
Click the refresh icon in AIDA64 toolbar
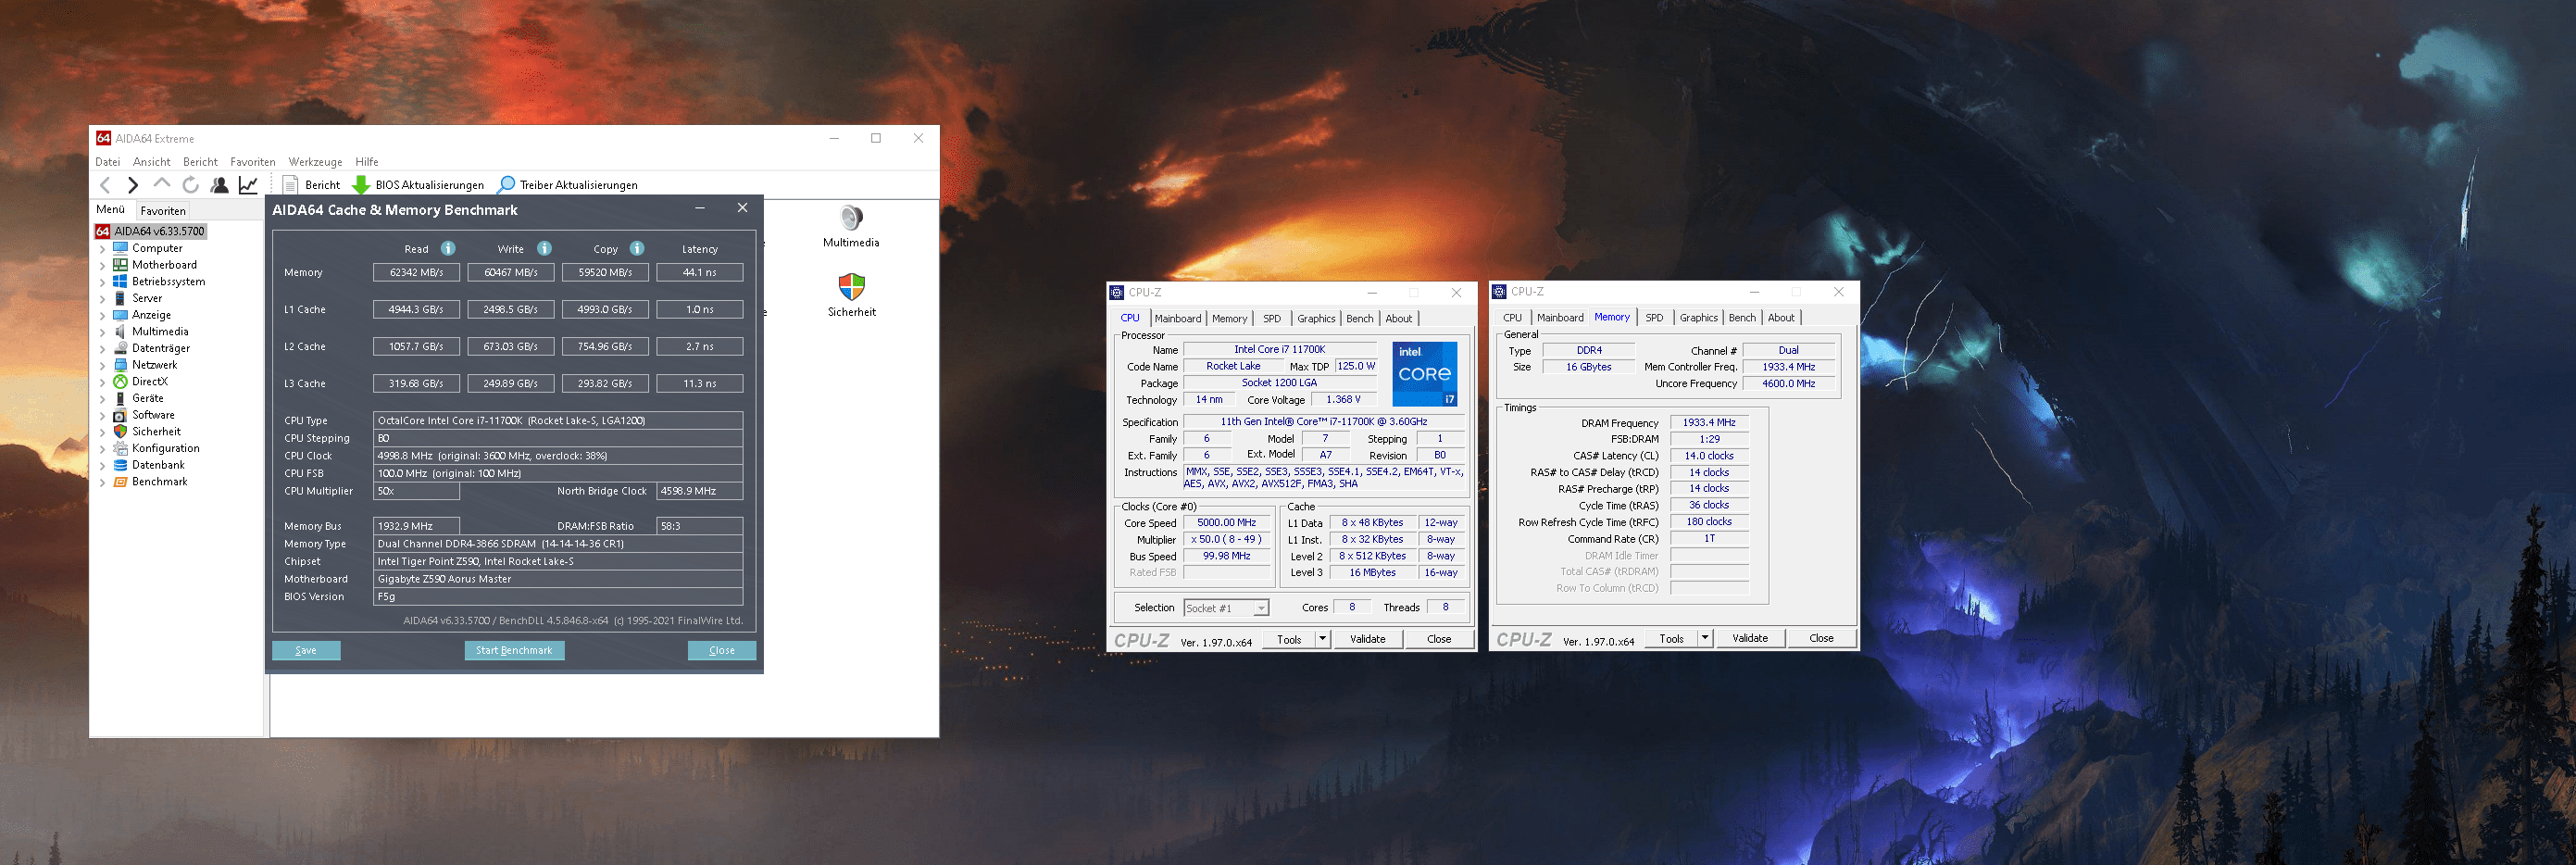point(190,185)
